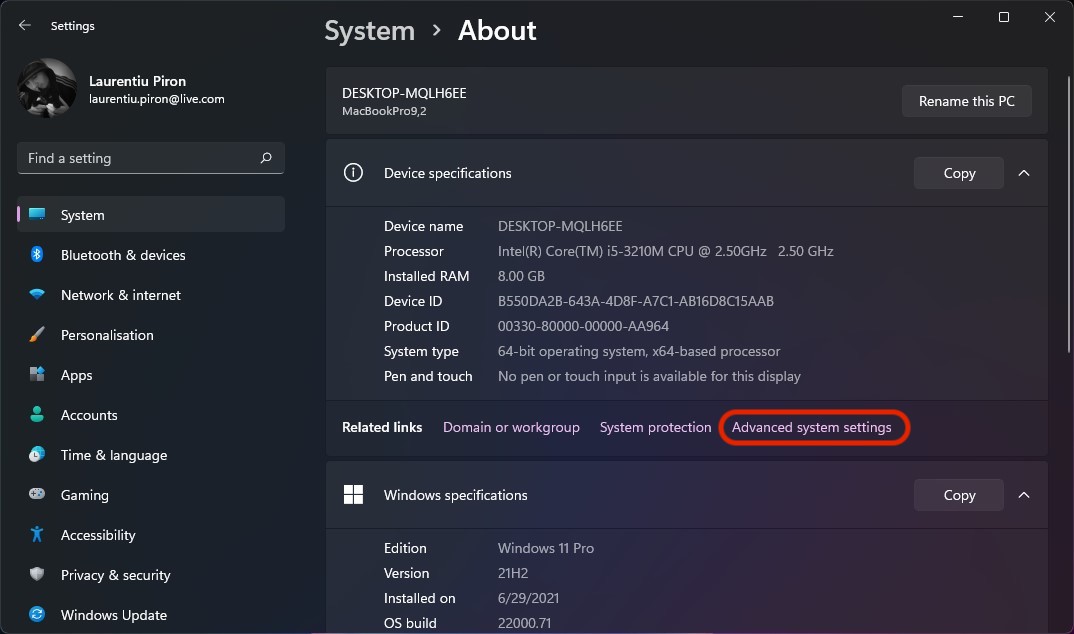Open Gaming settings
Screen dimensions: 1074x634
tap(151, 494)
